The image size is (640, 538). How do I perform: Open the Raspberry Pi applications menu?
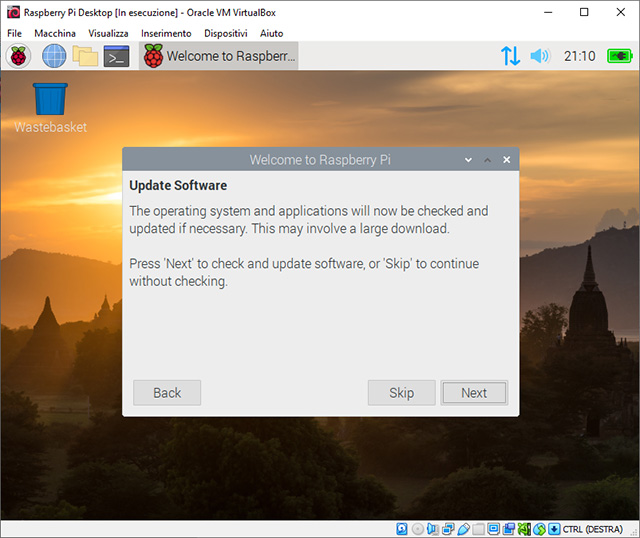pos(19,56)
